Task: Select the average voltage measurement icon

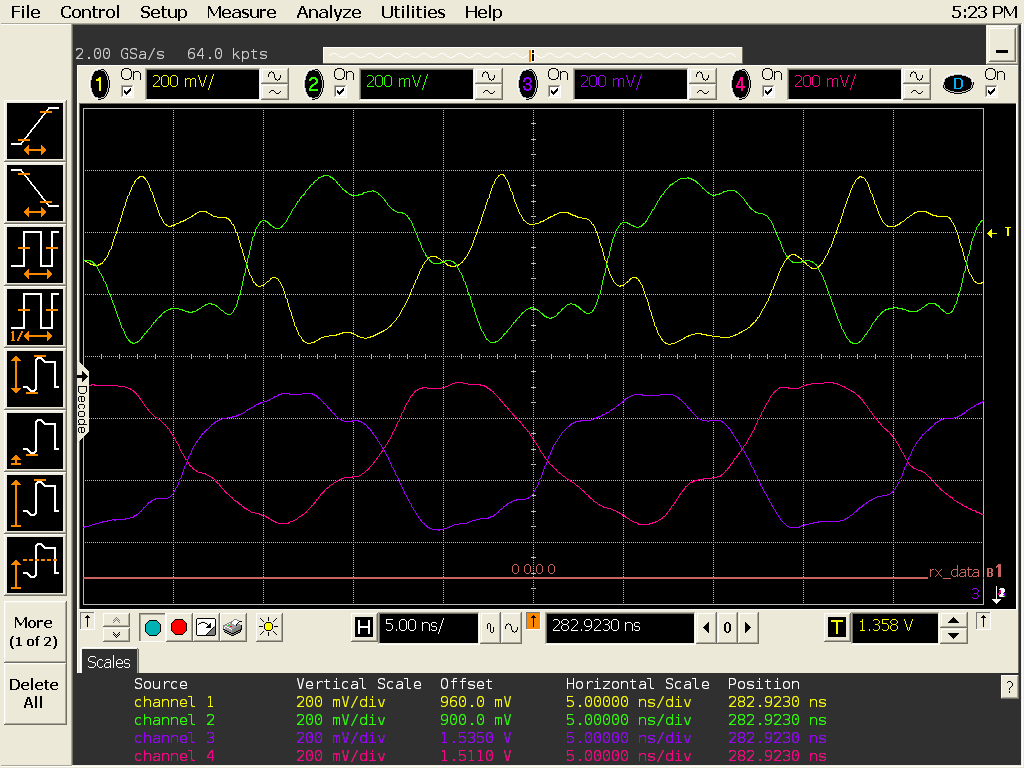Action: pyautogui.click(x=35, y=565)
